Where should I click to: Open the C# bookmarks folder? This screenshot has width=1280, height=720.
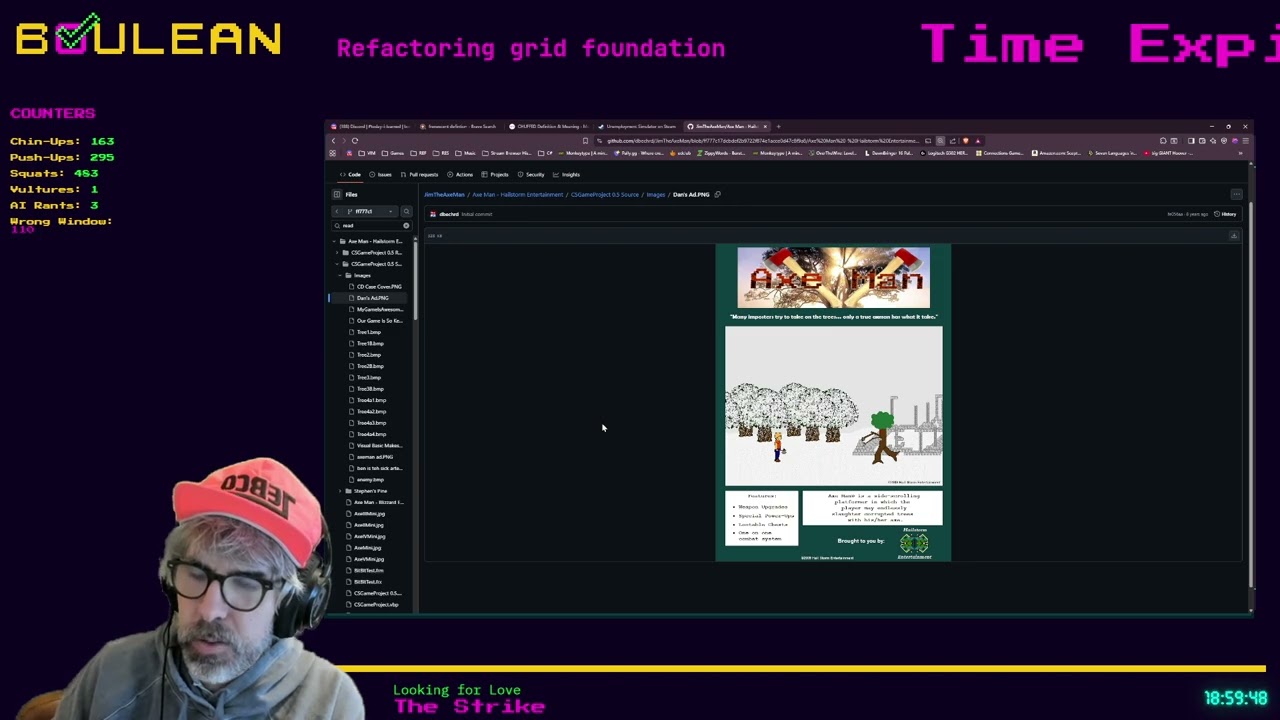coord(546,153)
